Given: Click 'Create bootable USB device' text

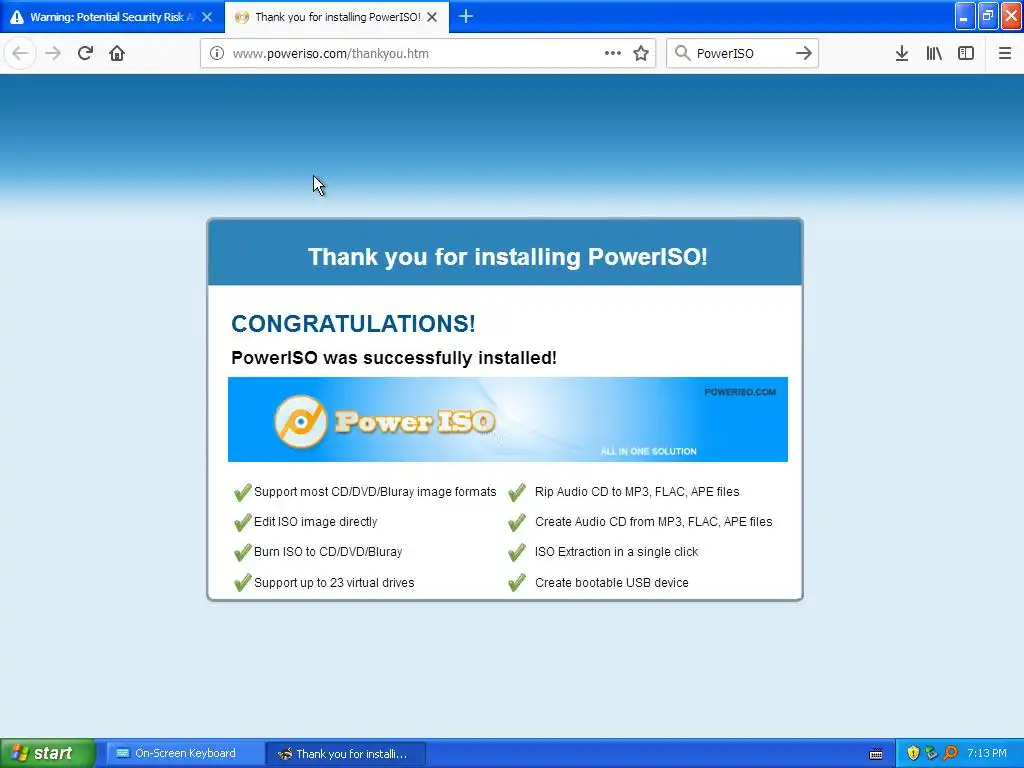Looking at the screenshot, I should [x=611, y=583].
